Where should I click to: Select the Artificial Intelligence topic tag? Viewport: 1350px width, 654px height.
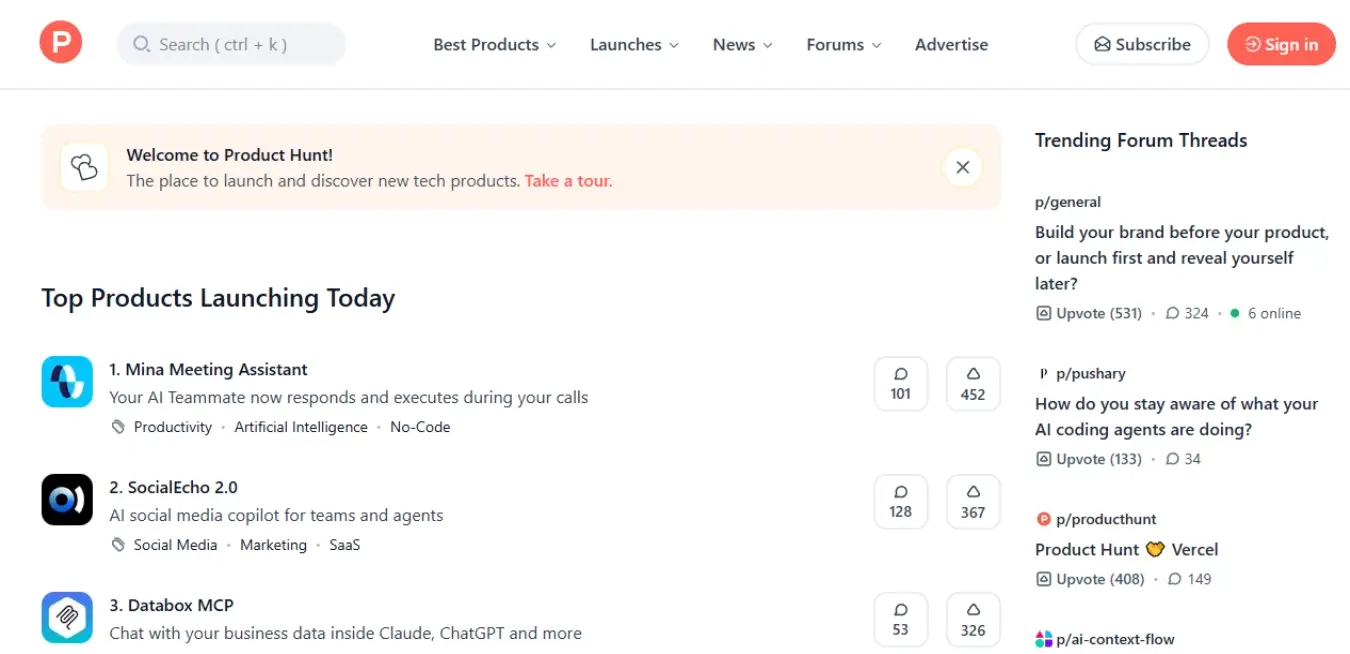pos(301,427)
